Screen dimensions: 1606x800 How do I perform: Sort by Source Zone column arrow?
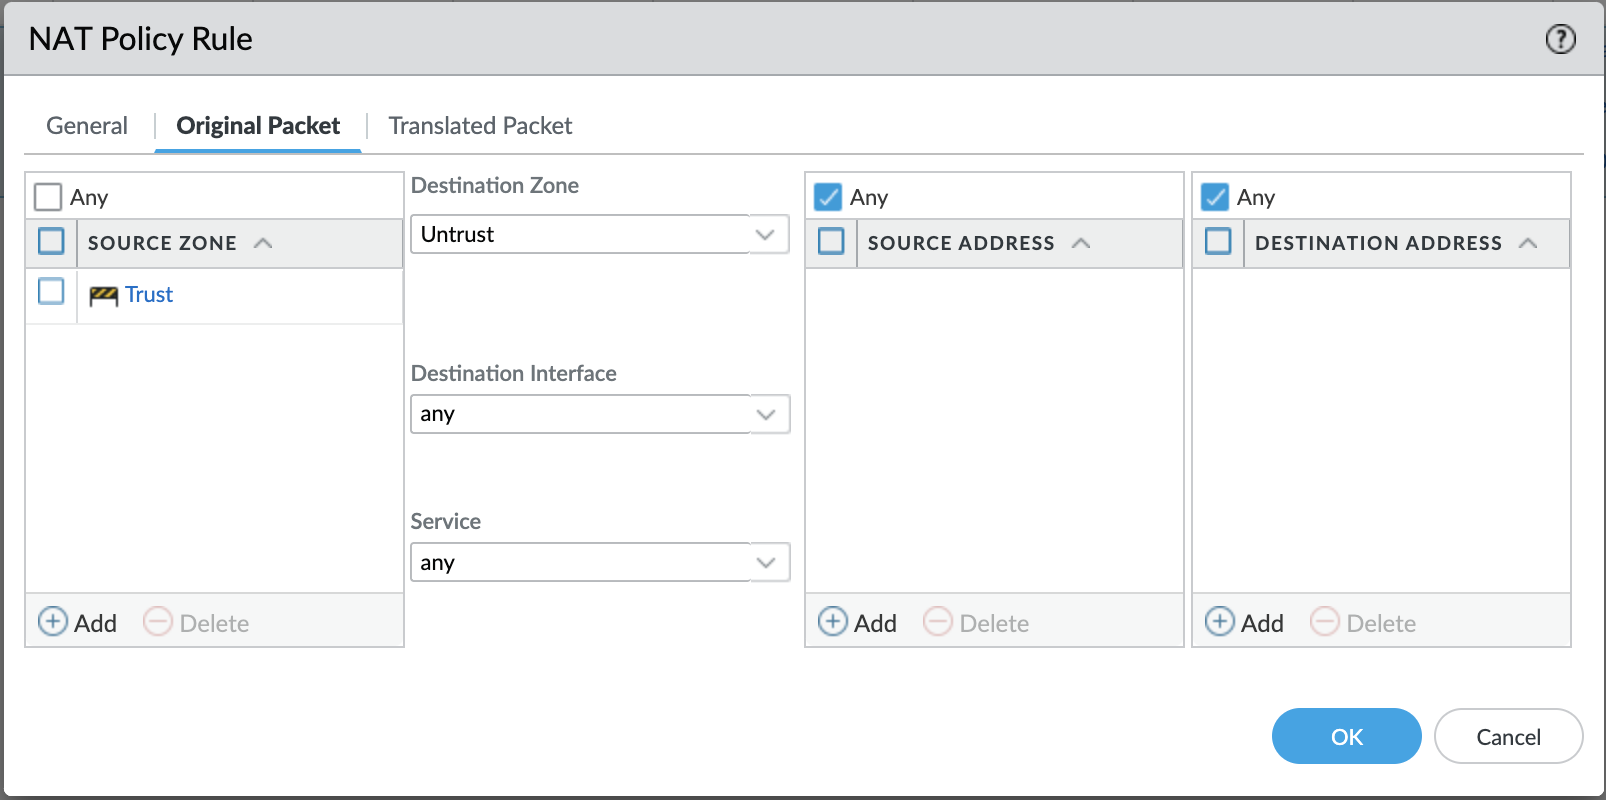263,243
